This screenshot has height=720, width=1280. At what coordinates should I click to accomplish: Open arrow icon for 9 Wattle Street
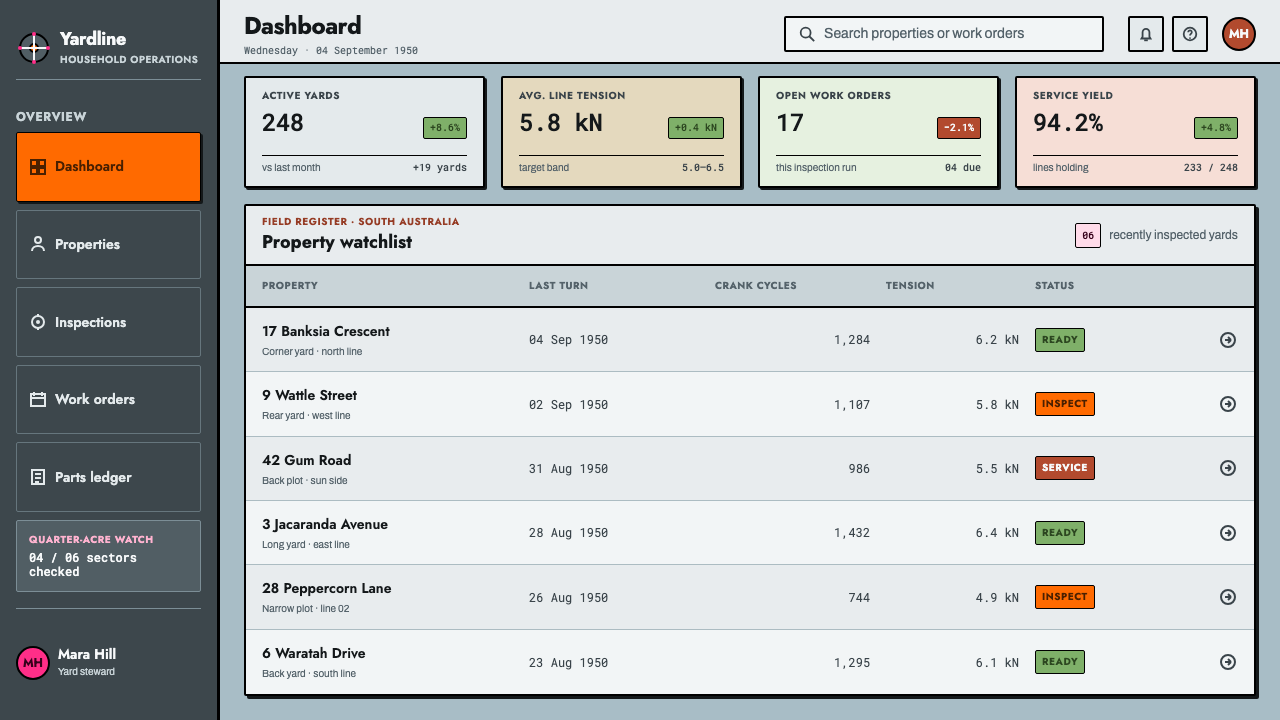pyautogui.click(x=1228, y=404)
